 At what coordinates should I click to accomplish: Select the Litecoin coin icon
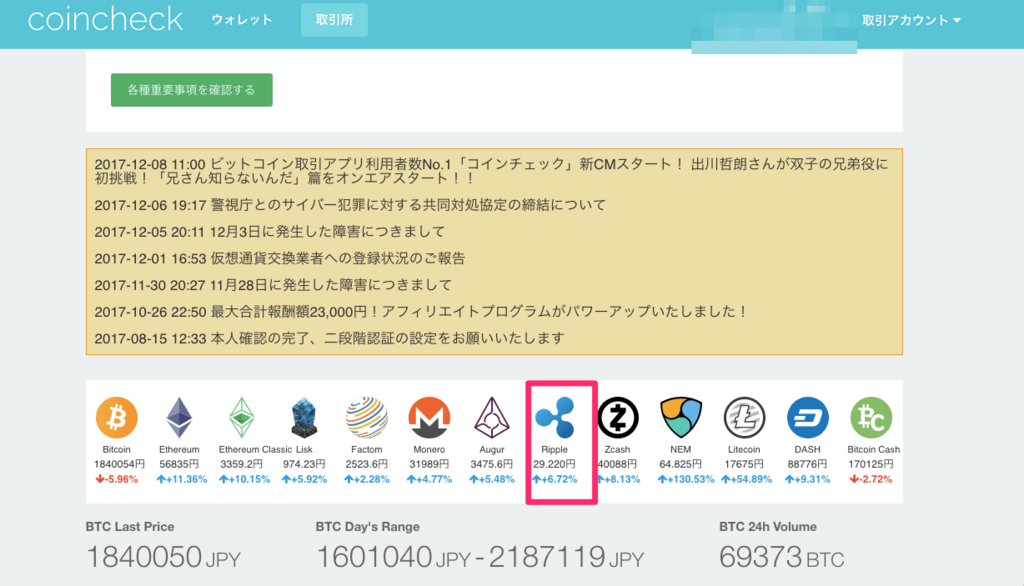(744, 418)
